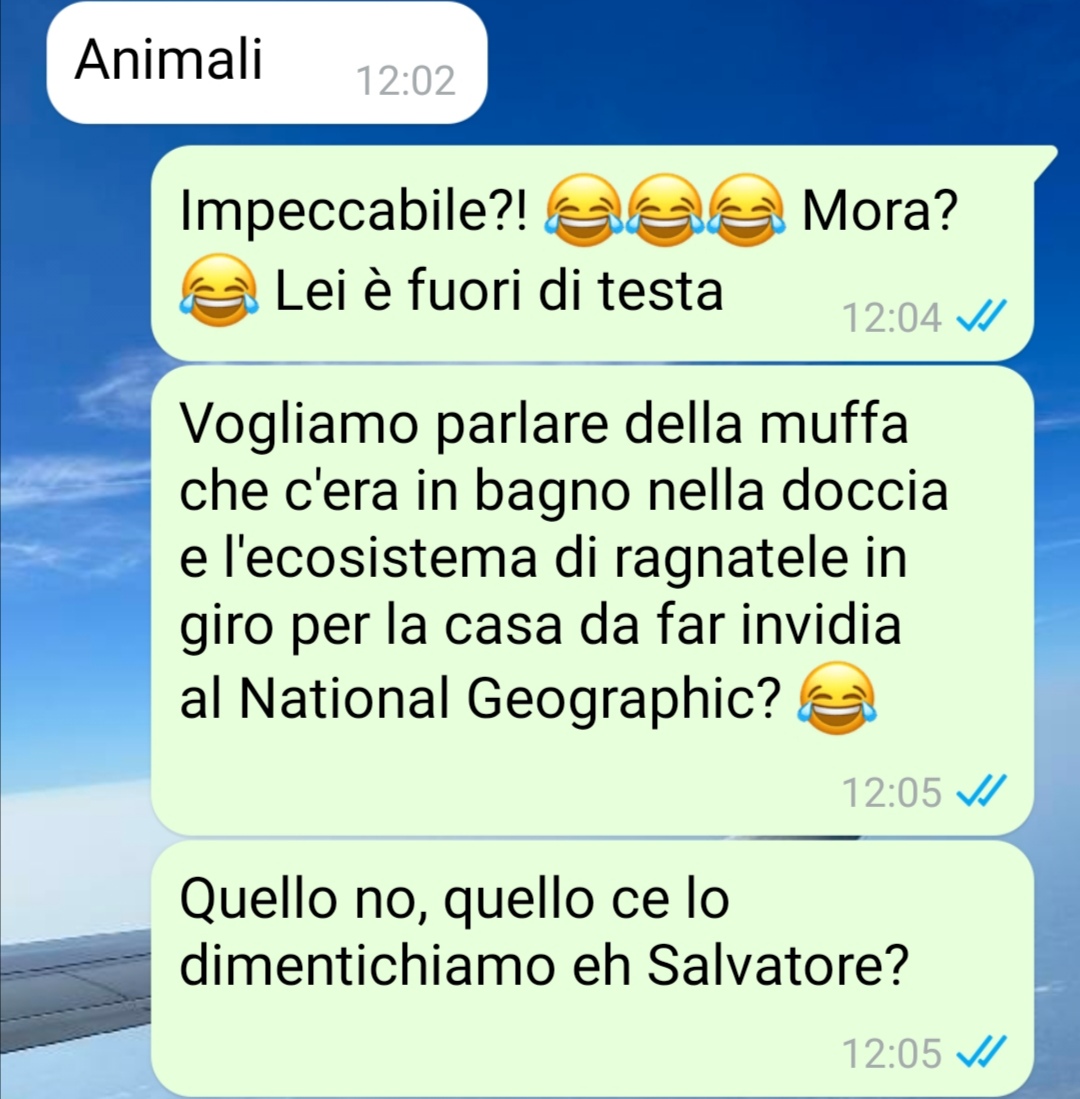Tap the received "Animali" message bubble
Image resolution: width=1080 pixels, height=1099 pixels.
[x=267, y=63]
